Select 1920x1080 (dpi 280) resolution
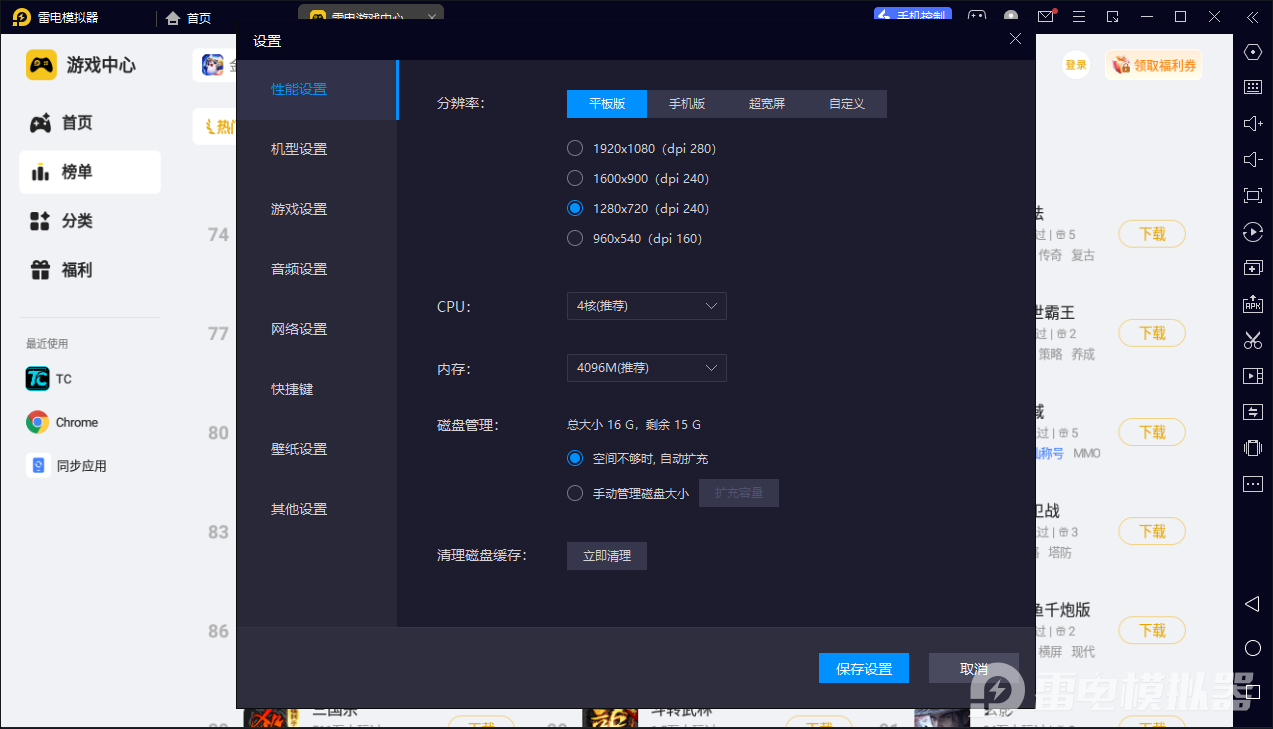Image resolution: width=1273 pixels, height=729 pixels. click(641, 148)
